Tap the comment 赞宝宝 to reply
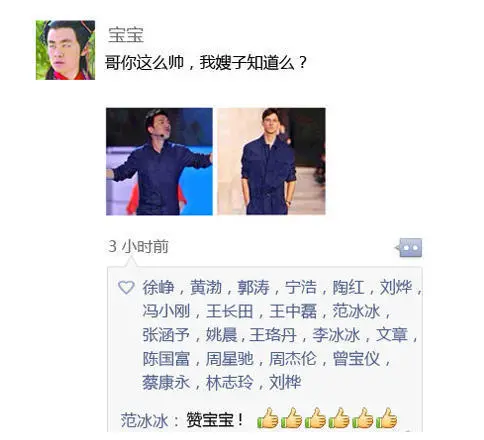This screenshot has height=440, width=484. [x=215, y=420]
